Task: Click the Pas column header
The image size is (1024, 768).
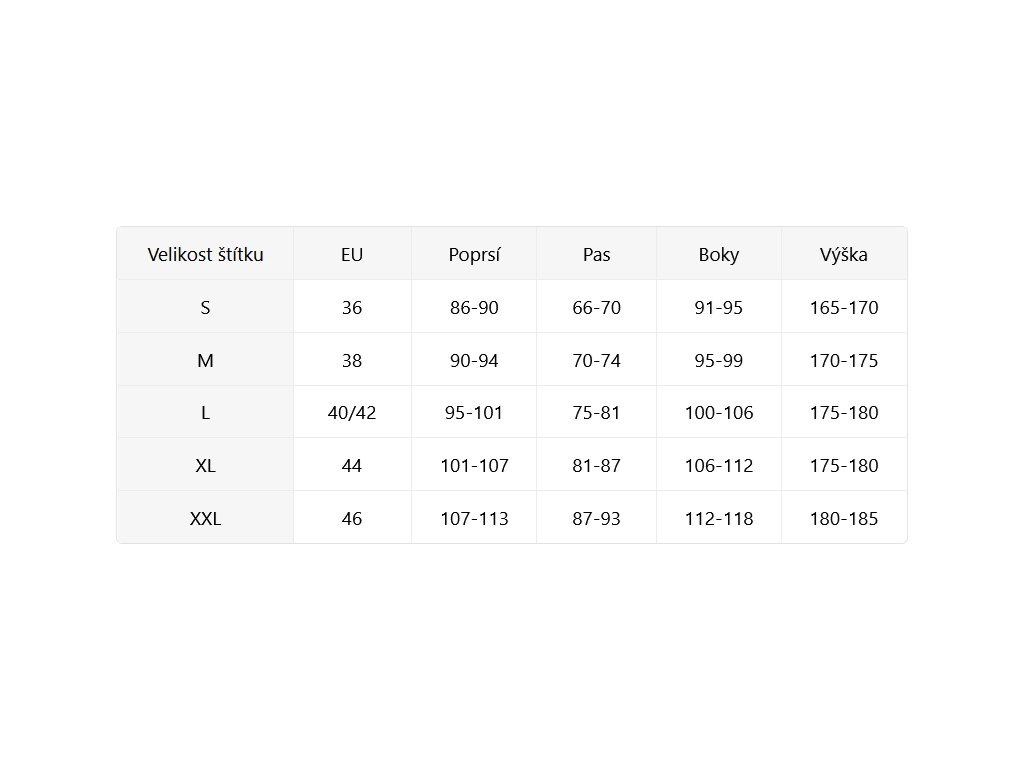Action: [x=596, y=254]
